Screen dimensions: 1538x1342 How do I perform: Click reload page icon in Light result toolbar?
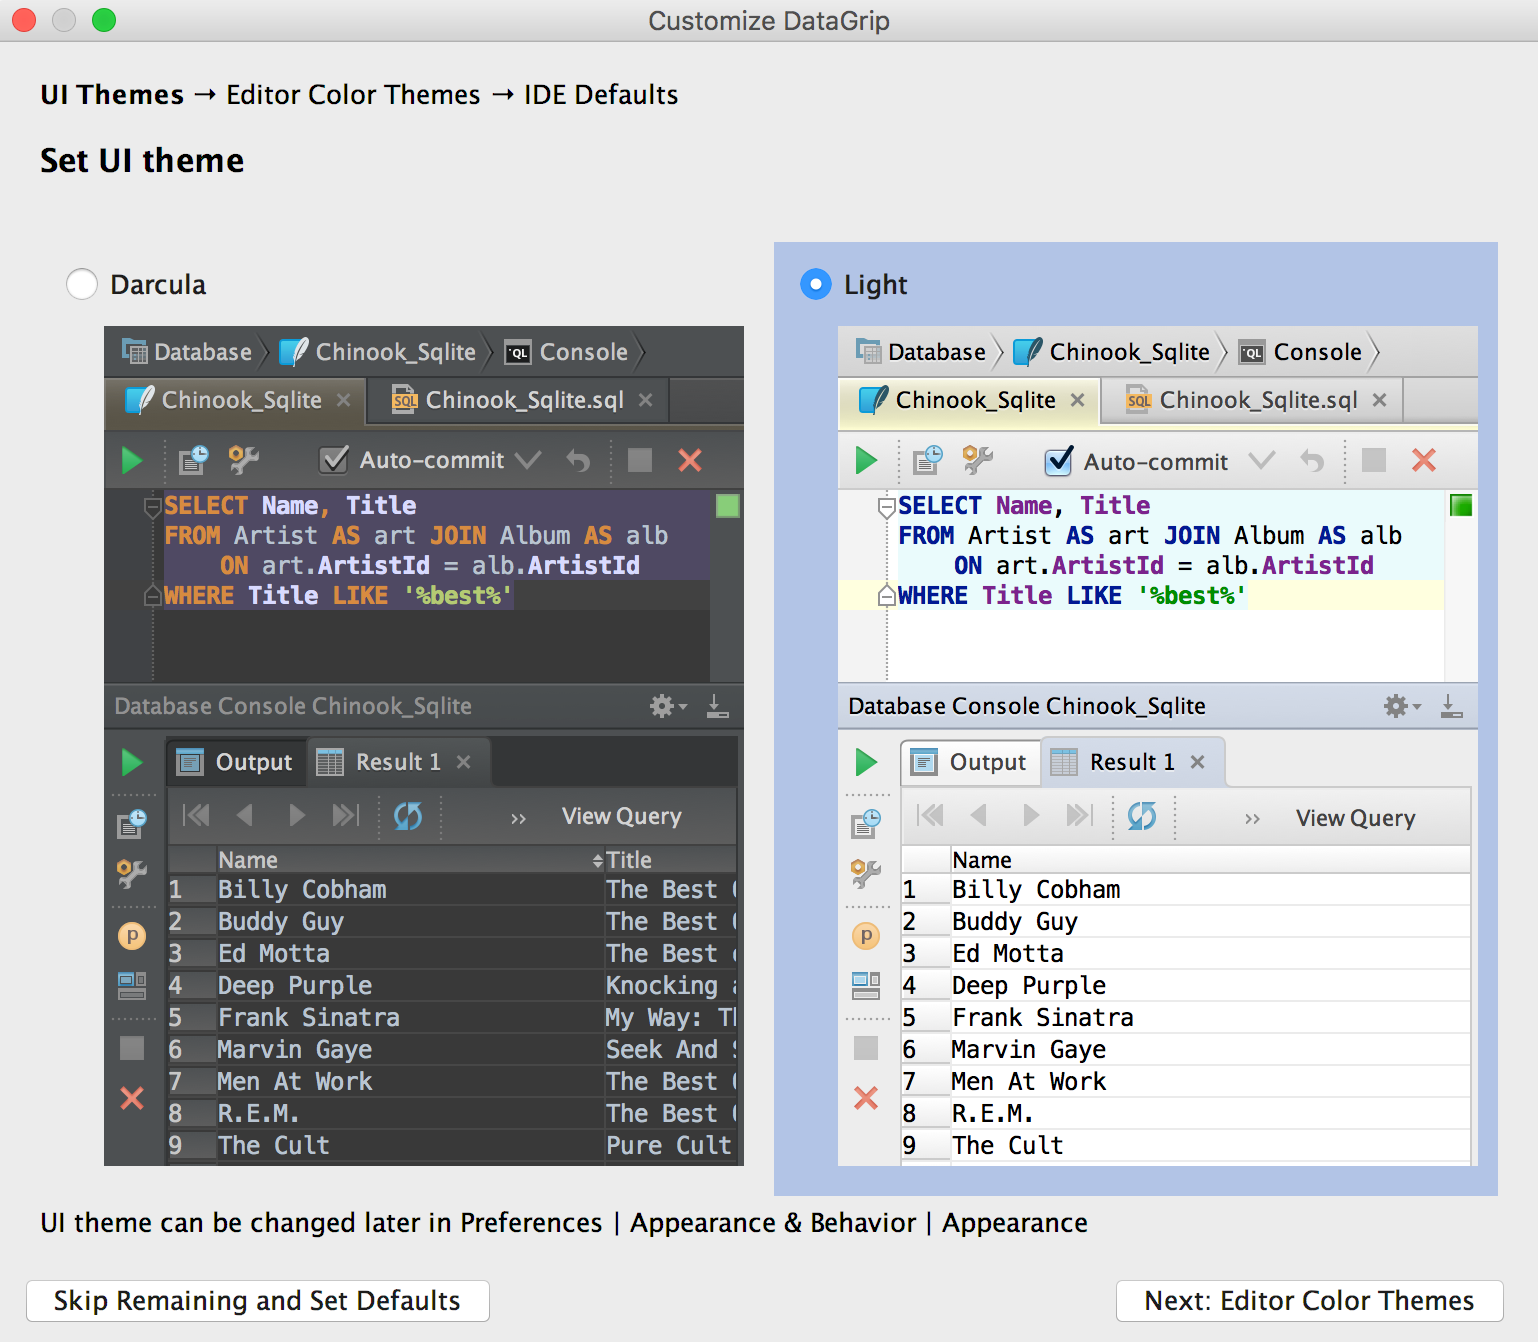tap(1142, 816)
